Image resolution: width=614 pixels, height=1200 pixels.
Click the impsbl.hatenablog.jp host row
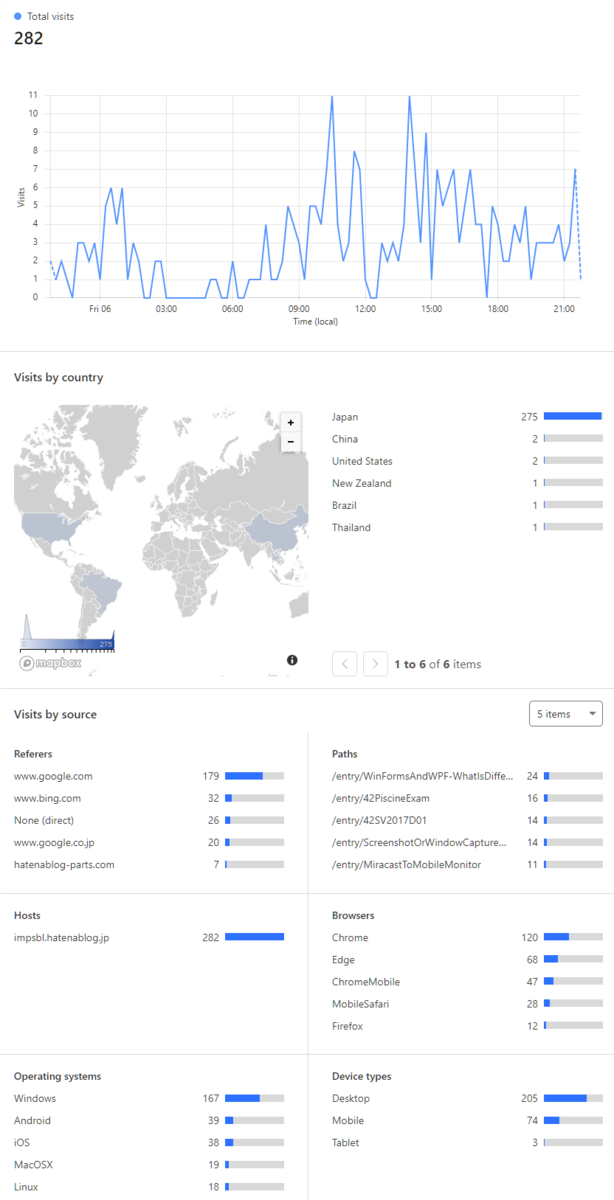pyautogui.click(x=149, y=937)
